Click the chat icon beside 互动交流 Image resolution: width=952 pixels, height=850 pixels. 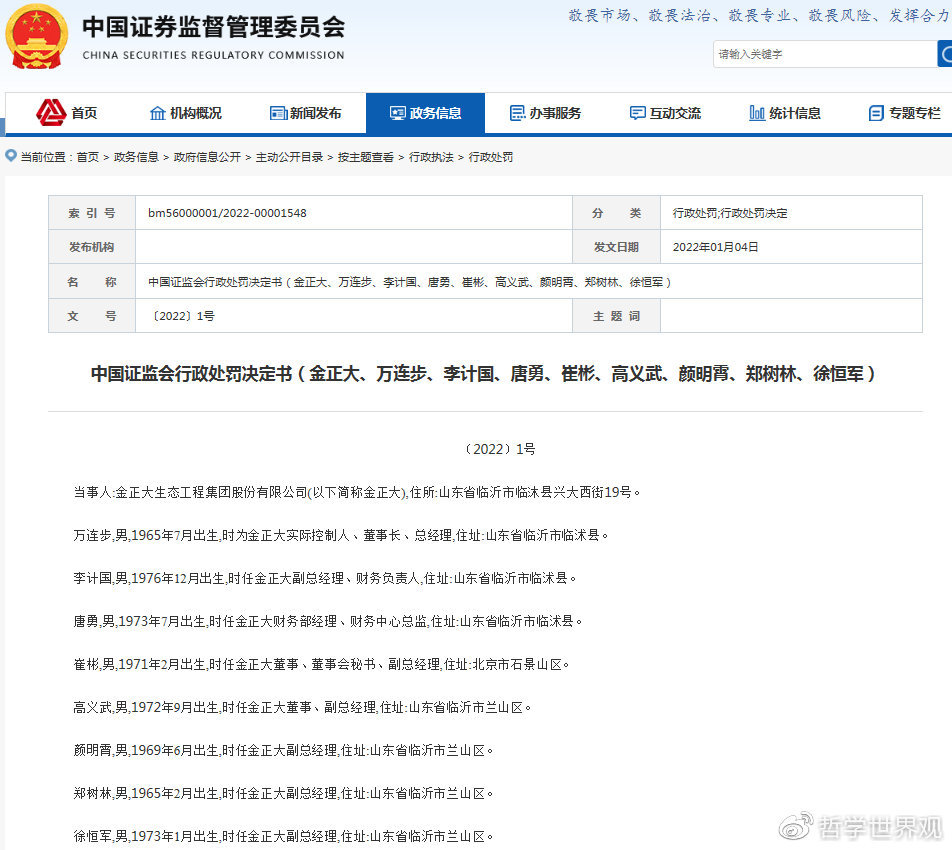coord(637,113)
